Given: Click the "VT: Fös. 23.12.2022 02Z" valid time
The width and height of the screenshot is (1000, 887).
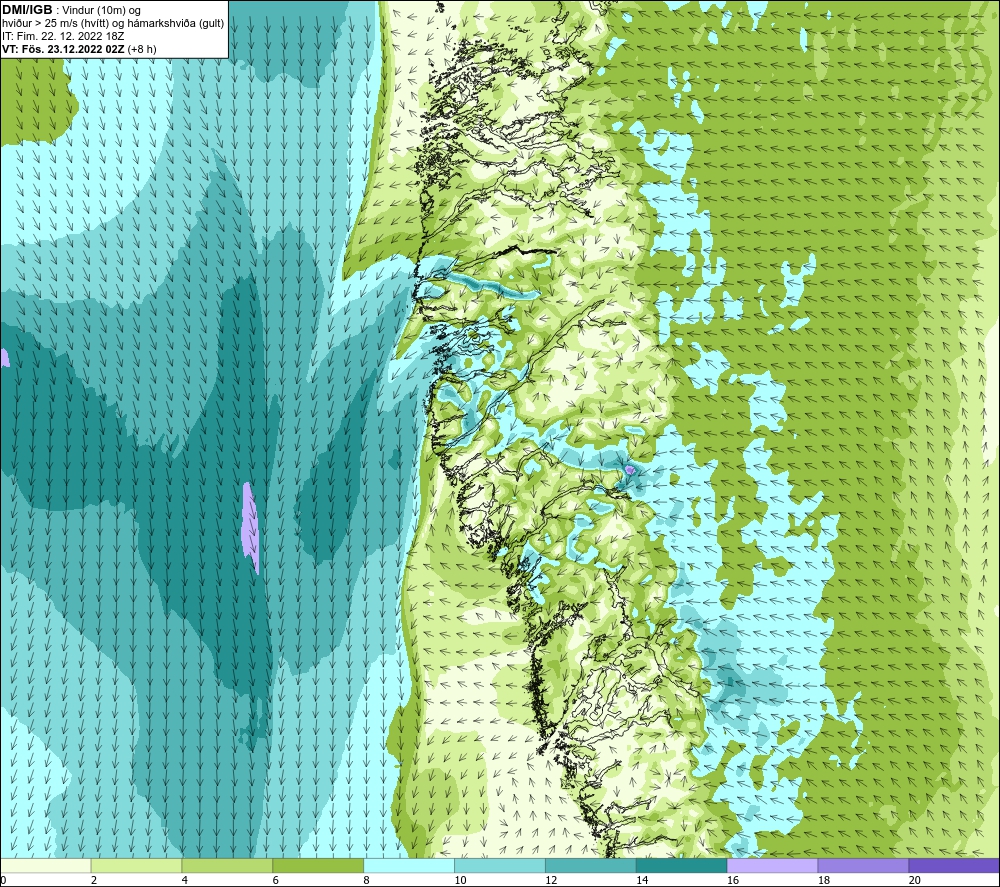Looking at the screenshot, I should (64, 49).
